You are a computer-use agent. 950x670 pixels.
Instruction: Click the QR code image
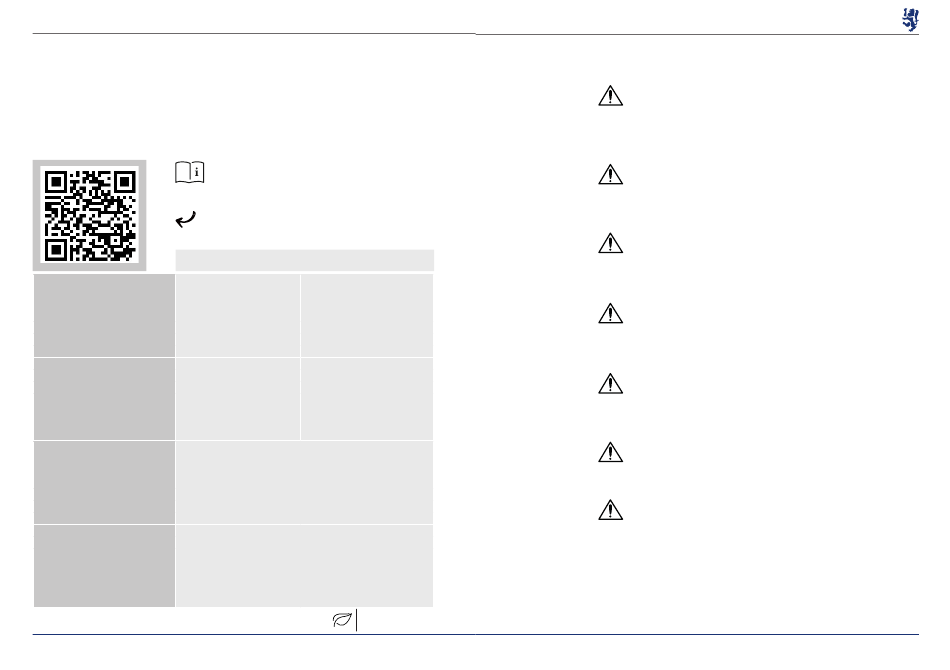(89, 214)
